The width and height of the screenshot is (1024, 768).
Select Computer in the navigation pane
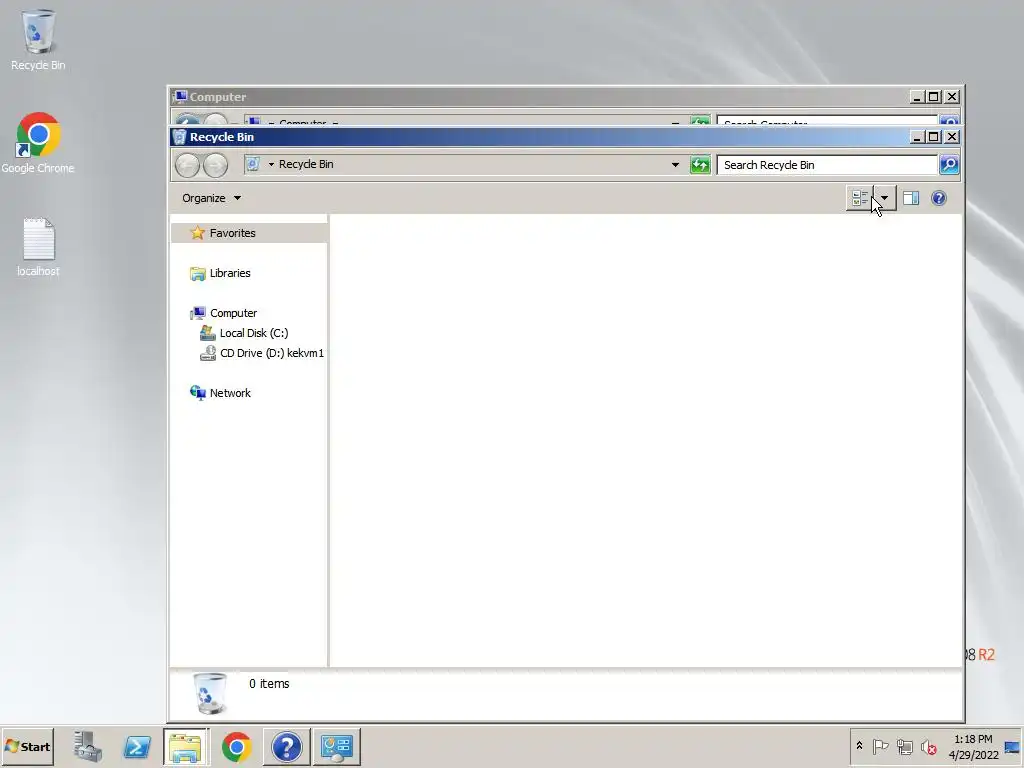[232, 313]
